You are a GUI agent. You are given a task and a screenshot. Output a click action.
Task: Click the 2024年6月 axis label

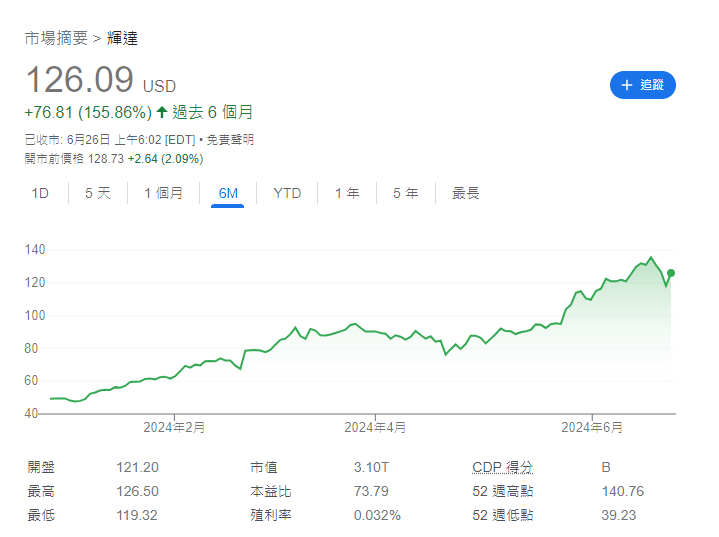tap(592, 427)
